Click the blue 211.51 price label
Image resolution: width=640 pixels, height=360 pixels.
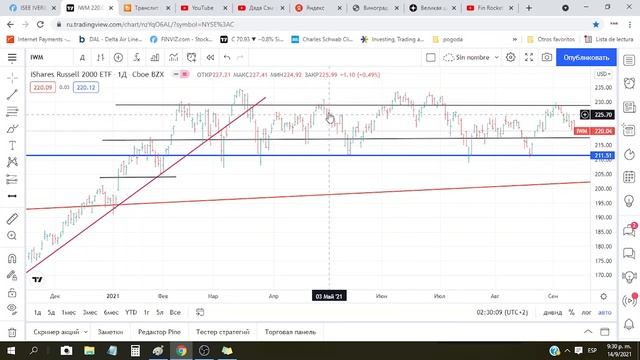[603, 156]
